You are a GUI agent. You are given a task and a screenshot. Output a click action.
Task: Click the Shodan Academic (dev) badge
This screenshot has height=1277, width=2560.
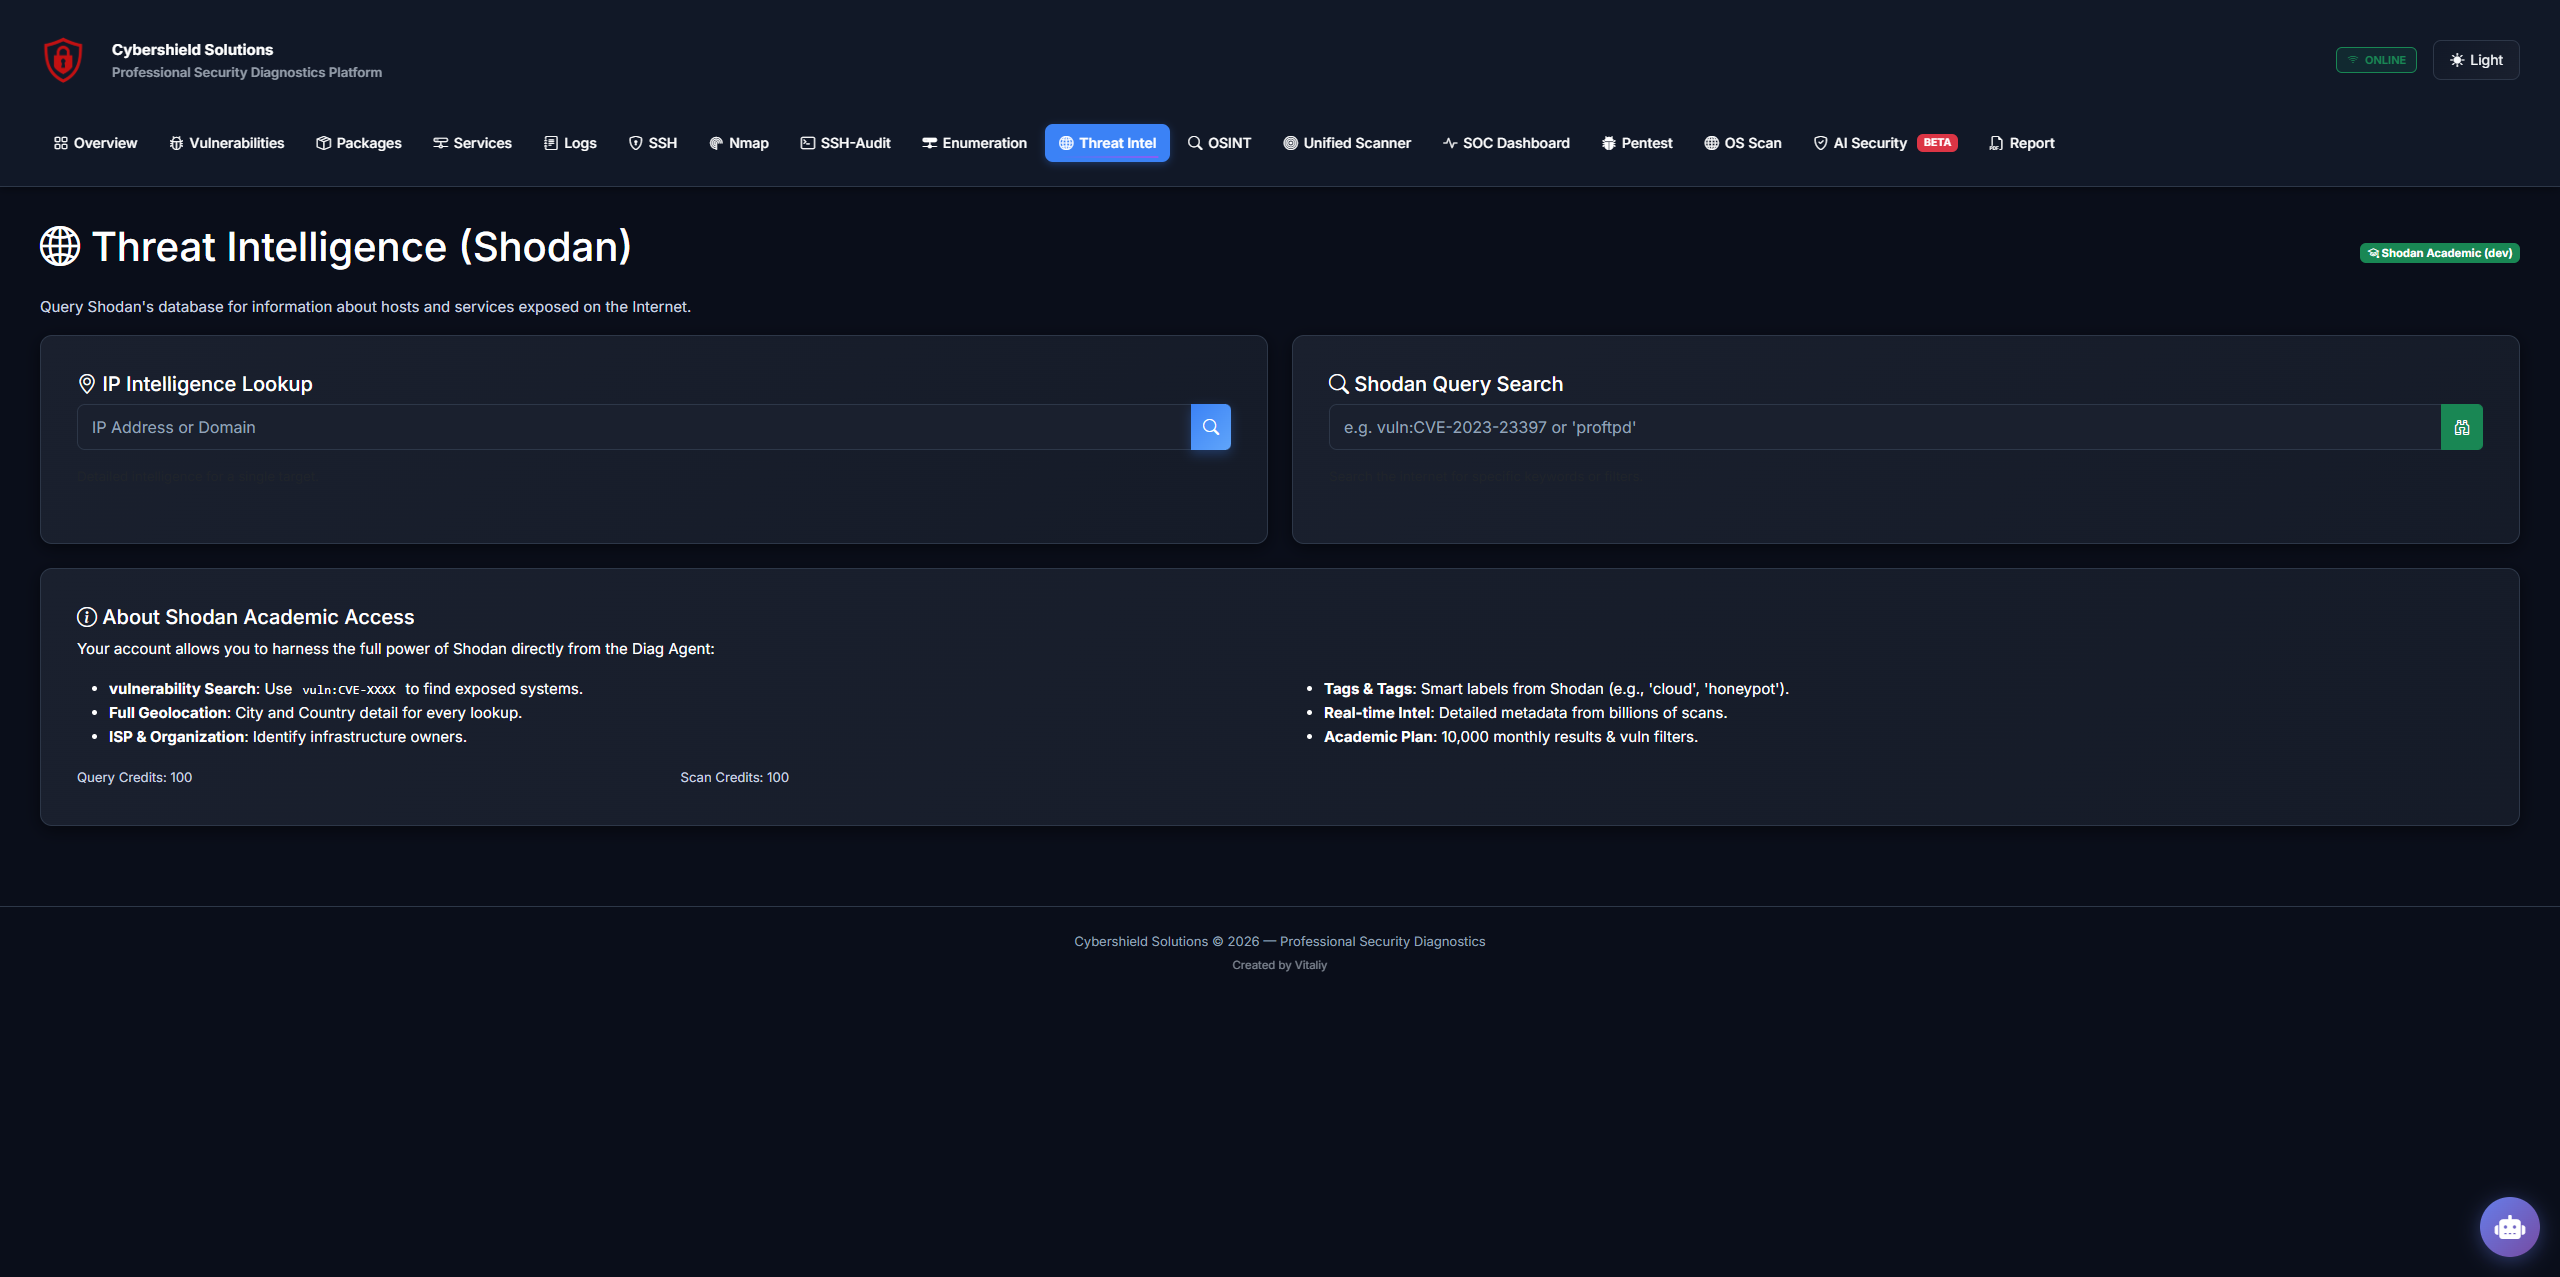[x=2440, y=253]
